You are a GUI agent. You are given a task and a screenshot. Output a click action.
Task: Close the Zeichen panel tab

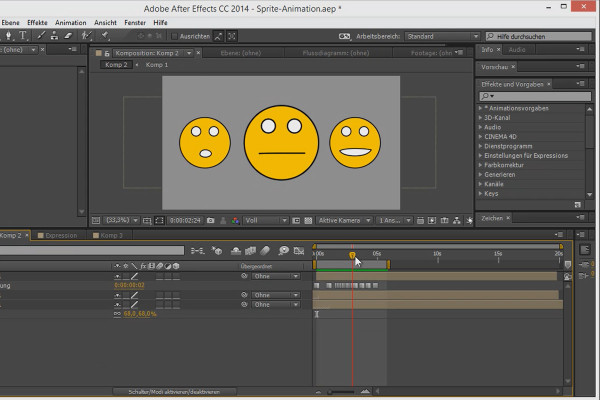508,218
